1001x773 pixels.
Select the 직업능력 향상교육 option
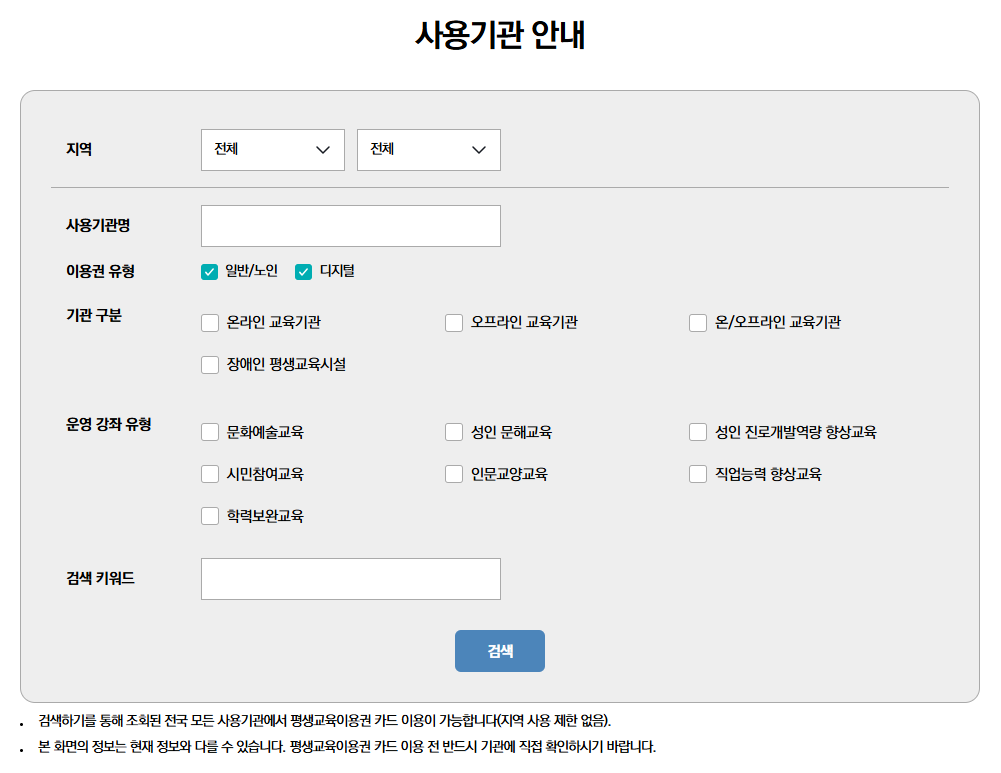click(697, 473)
